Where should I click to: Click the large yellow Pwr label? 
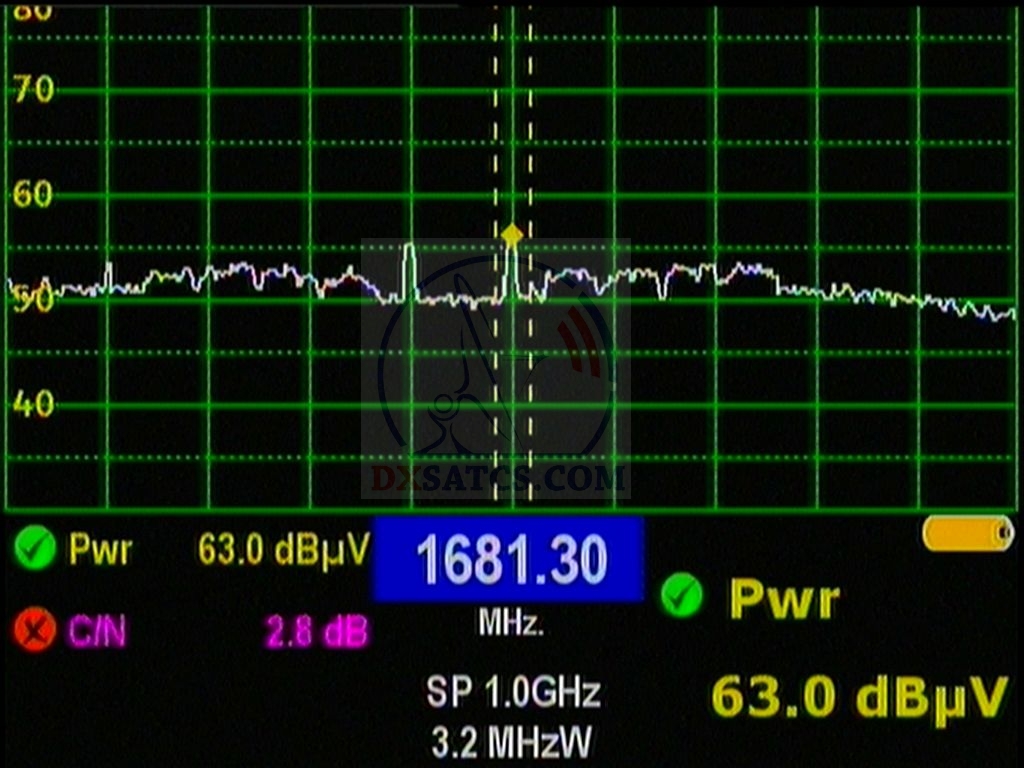[784, 599]
